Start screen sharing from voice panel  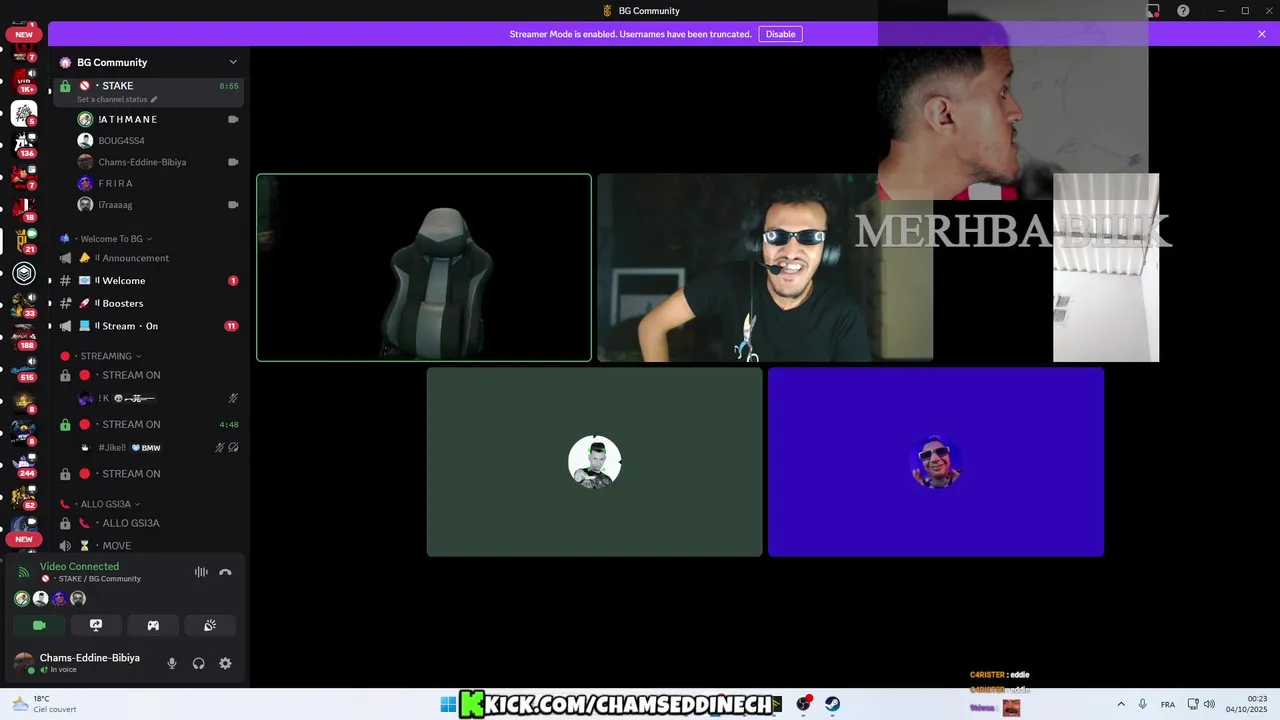point(96,625)
